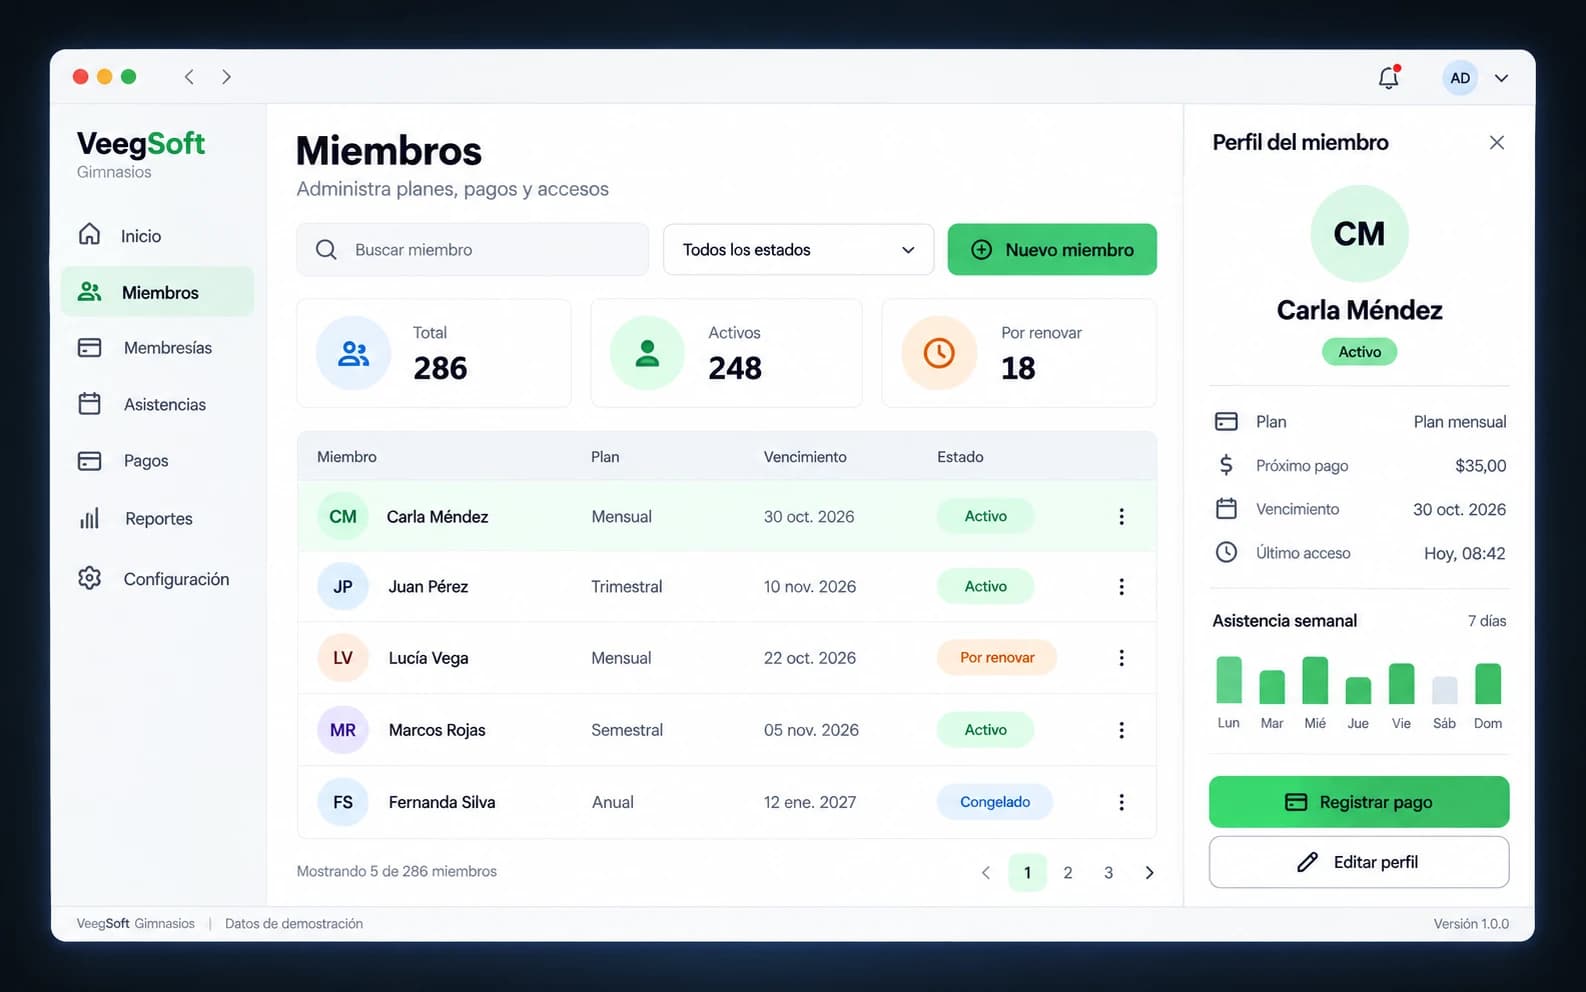Open three-dot menu for Juan Pérez
This screenshot has width=1586, height=992.
1121,587
